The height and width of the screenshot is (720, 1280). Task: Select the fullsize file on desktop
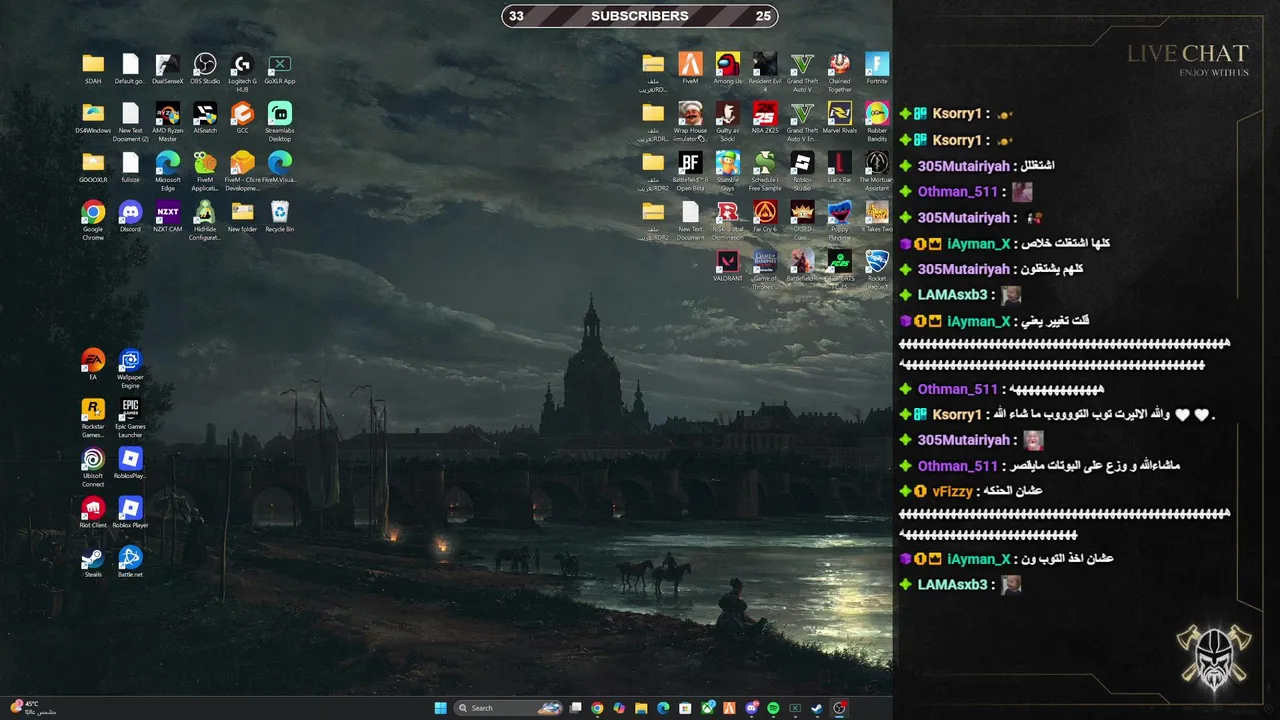point(130,167)
